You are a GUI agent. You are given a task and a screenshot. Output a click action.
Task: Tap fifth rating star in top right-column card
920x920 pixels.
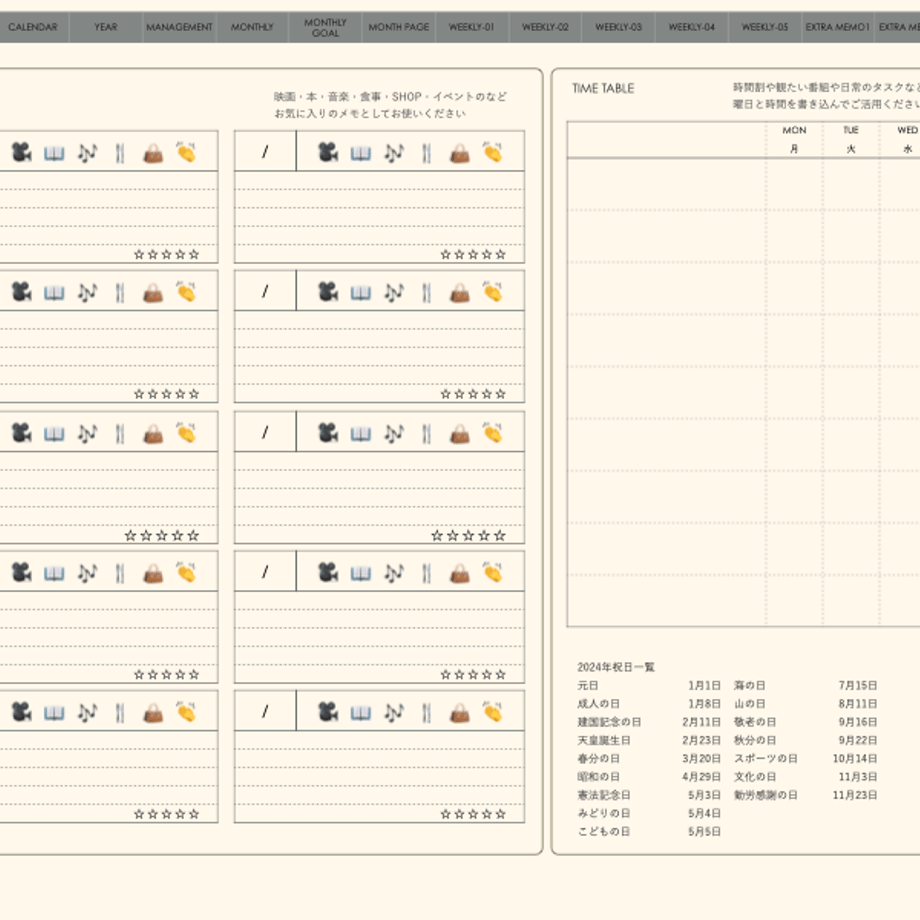click(500, 255)
